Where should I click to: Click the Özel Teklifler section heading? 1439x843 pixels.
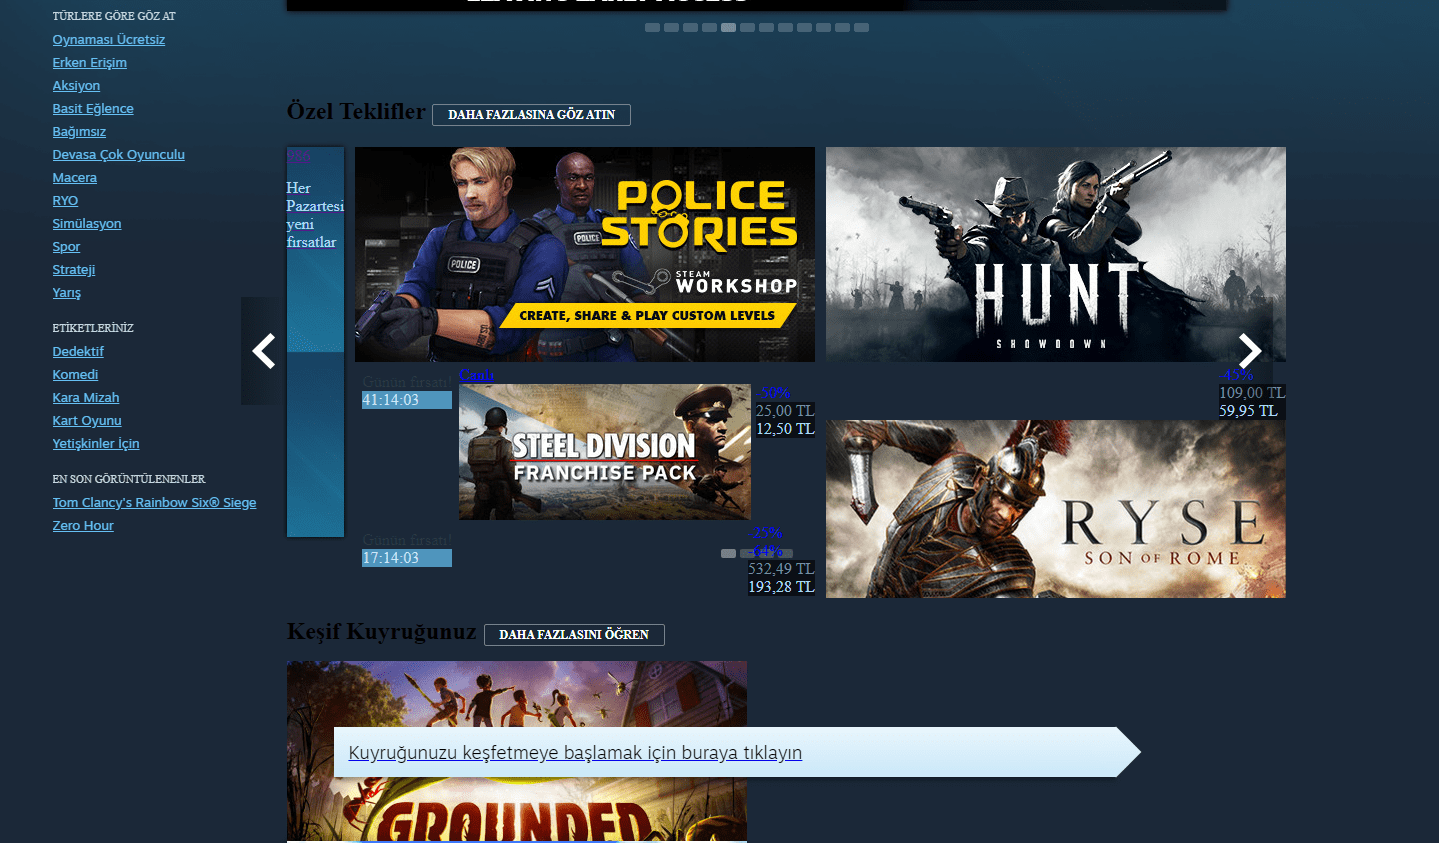(x=356, y=112)
